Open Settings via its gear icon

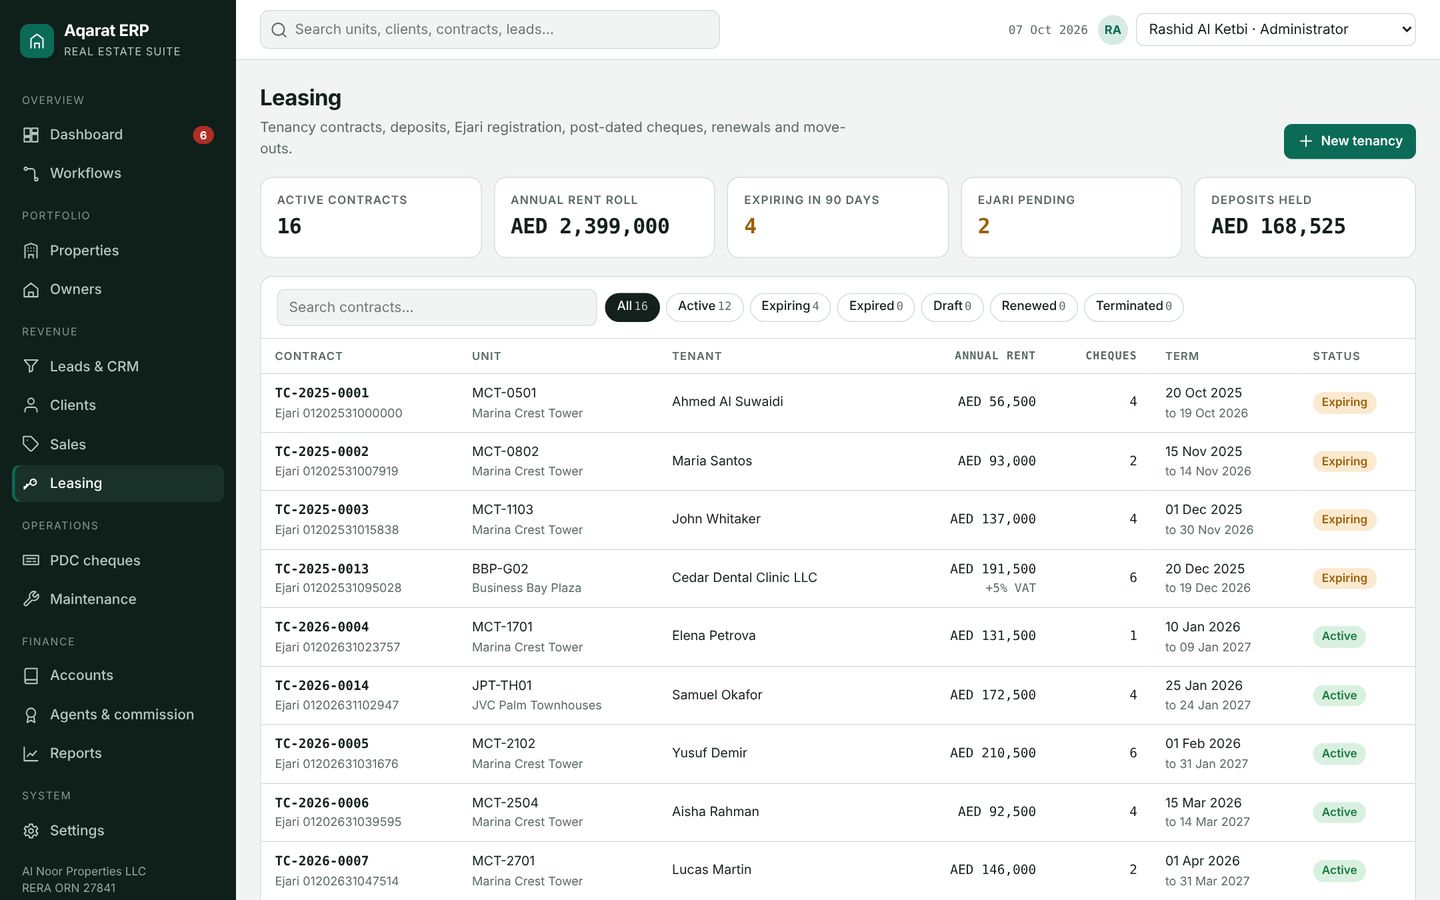31,831
